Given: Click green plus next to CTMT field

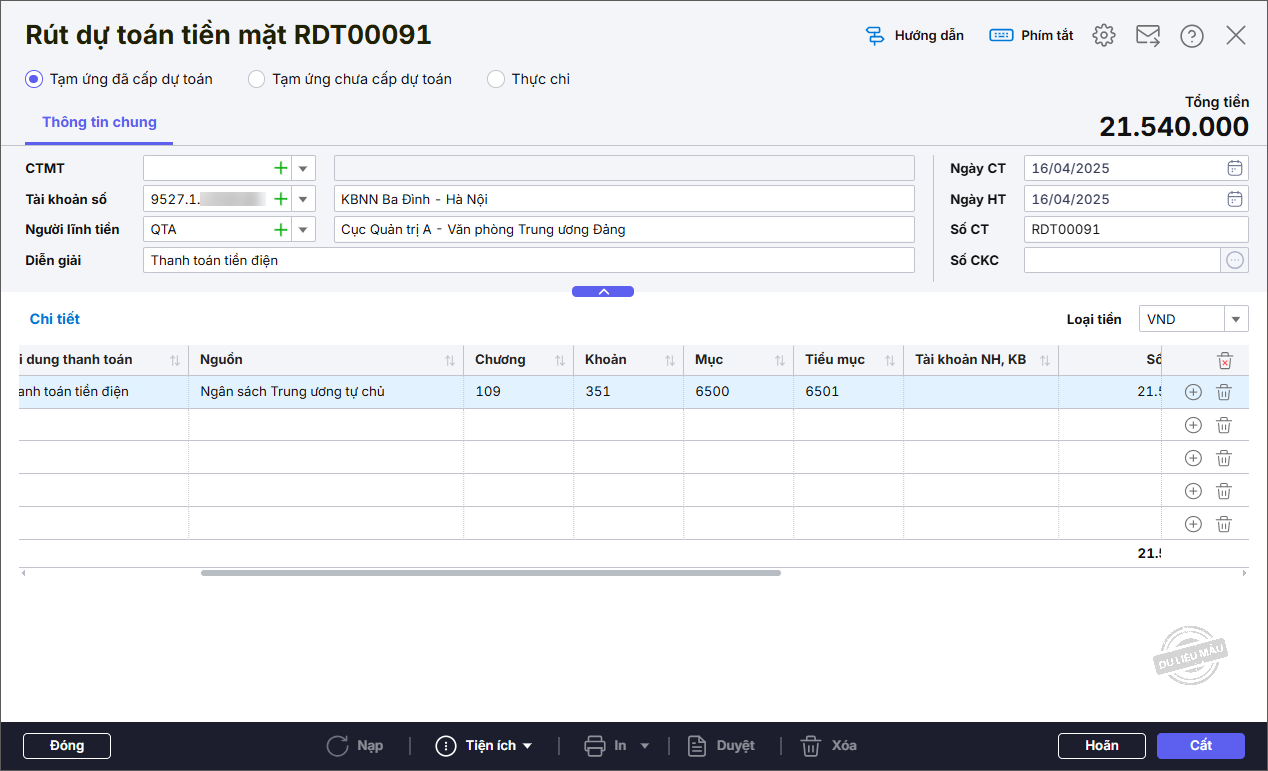Looking at the screenshot, I should [x=281, y=169].
